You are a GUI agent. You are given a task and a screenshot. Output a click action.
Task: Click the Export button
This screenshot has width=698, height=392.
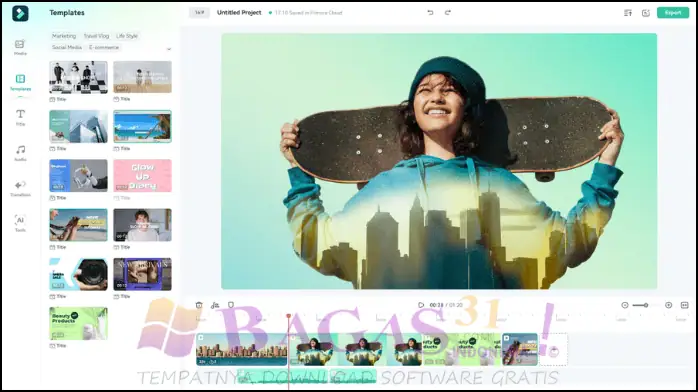click(x=673, y=12)
